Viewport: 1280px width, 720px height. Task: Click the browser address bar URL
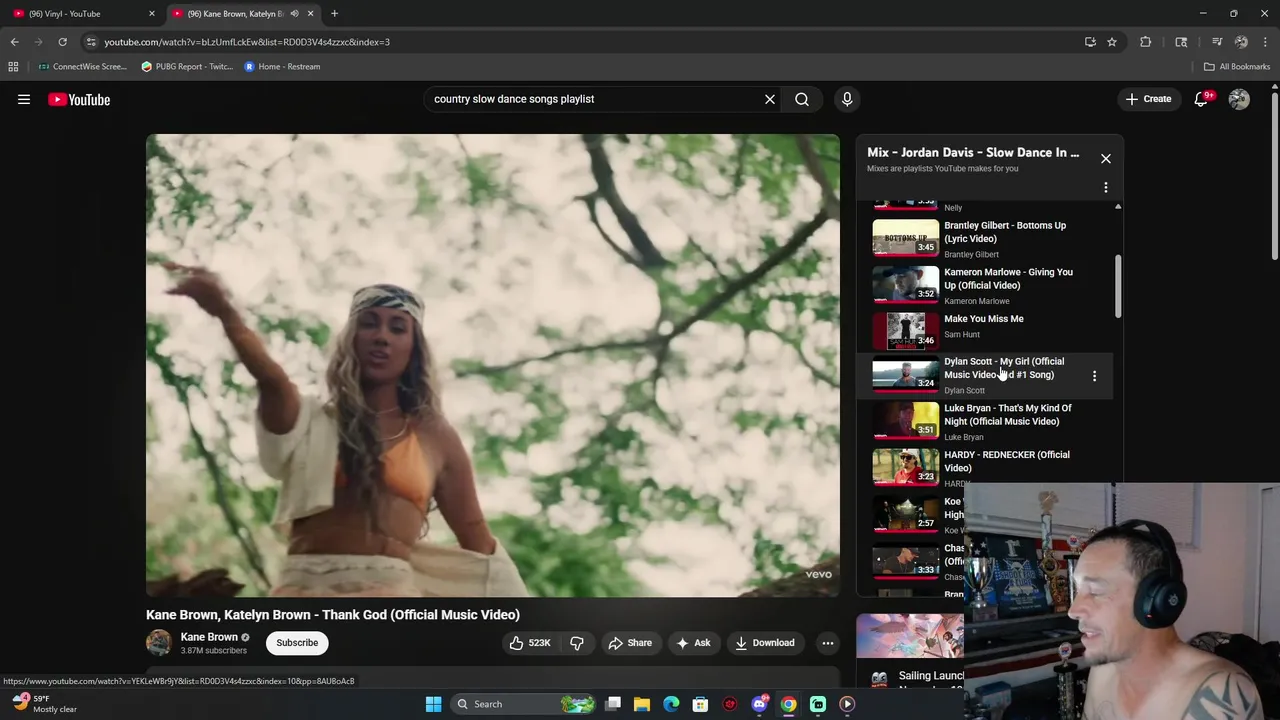[x=247, y=42]
